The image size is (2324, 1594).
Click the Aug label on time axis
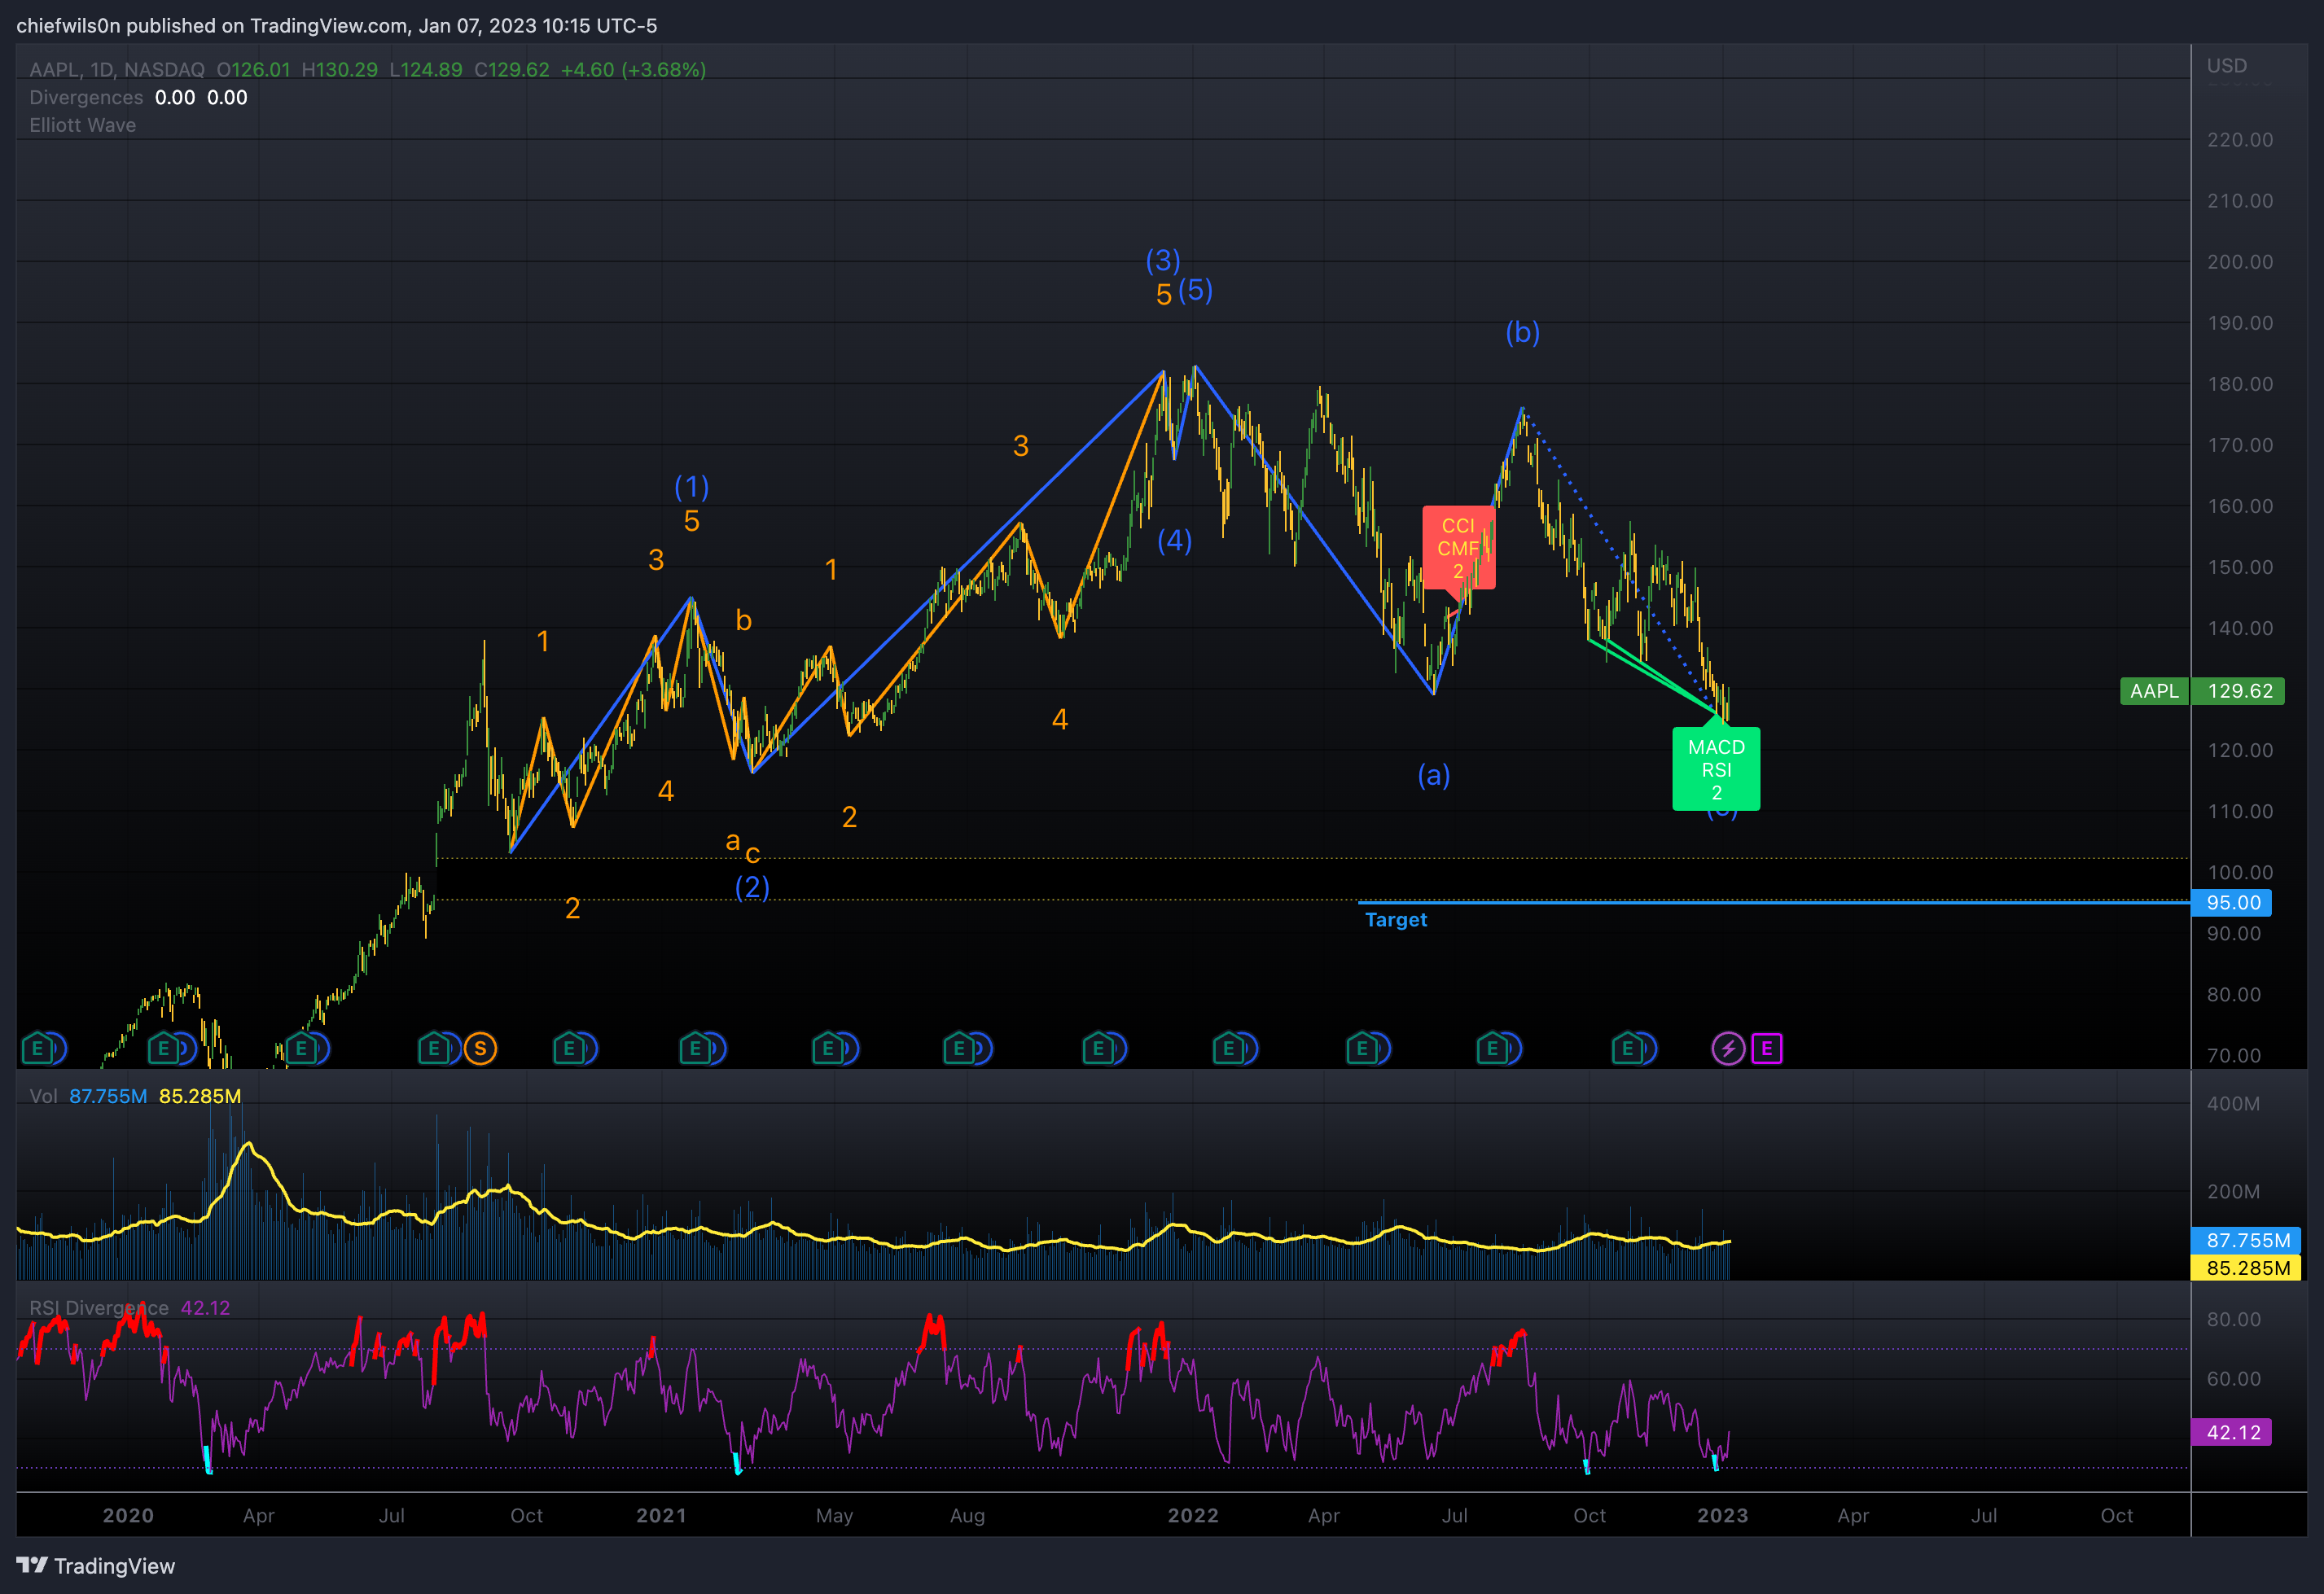tap(968, 1516)
